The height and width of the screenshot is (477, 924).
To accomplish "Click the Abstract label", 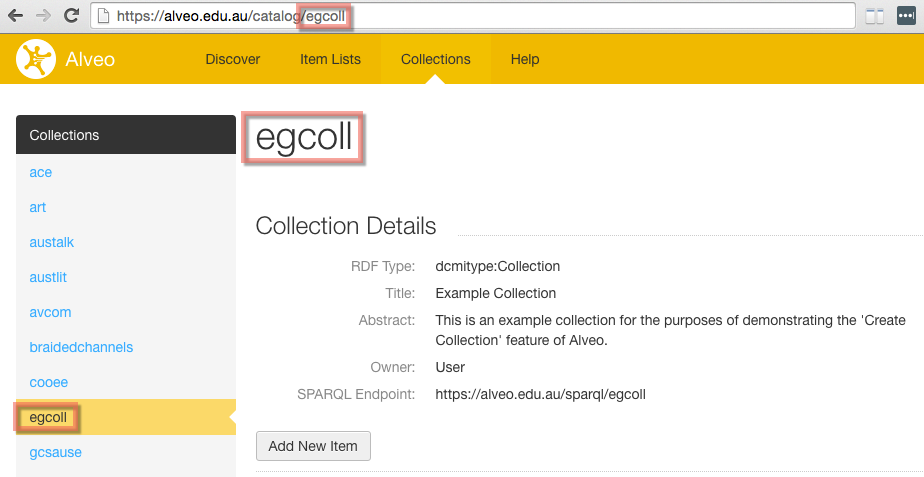I will (x=387, y=320).
